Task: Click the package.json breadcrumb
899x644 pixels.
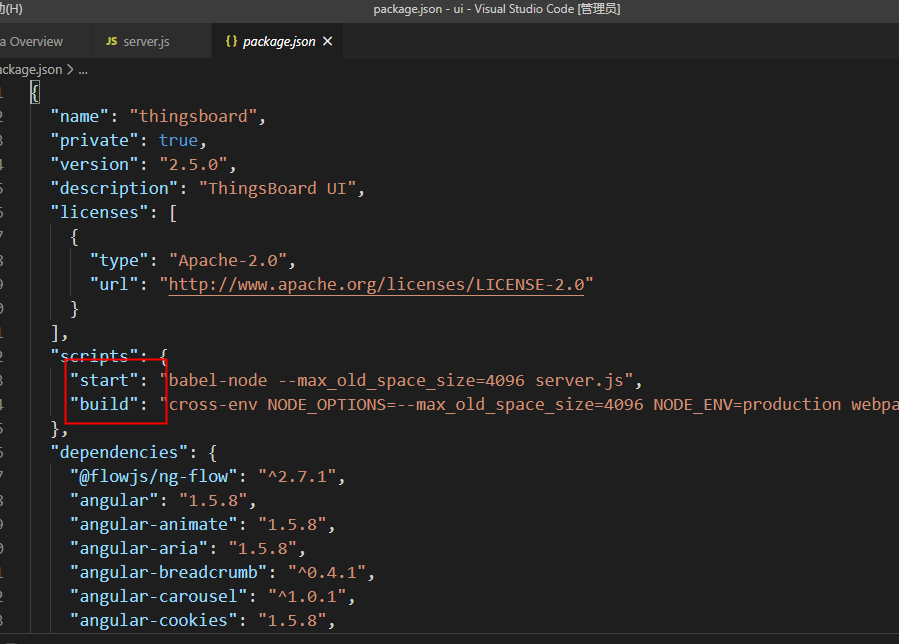Action: tap(31, 70)
